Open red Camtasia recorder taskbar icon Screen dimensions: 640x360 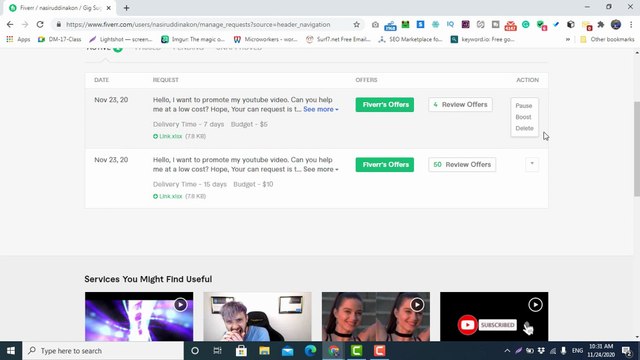[380, 351]
